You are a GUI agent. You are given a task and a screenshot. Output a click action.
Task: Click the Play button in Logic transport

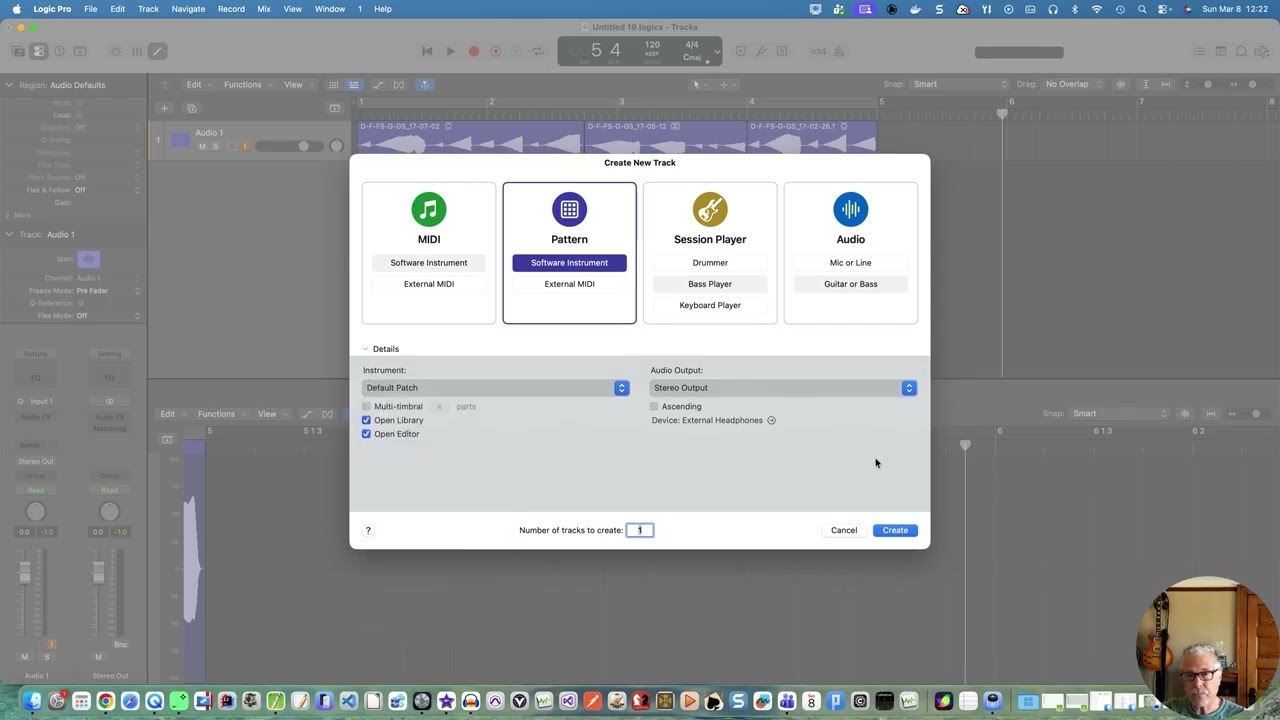pos(450,51)
